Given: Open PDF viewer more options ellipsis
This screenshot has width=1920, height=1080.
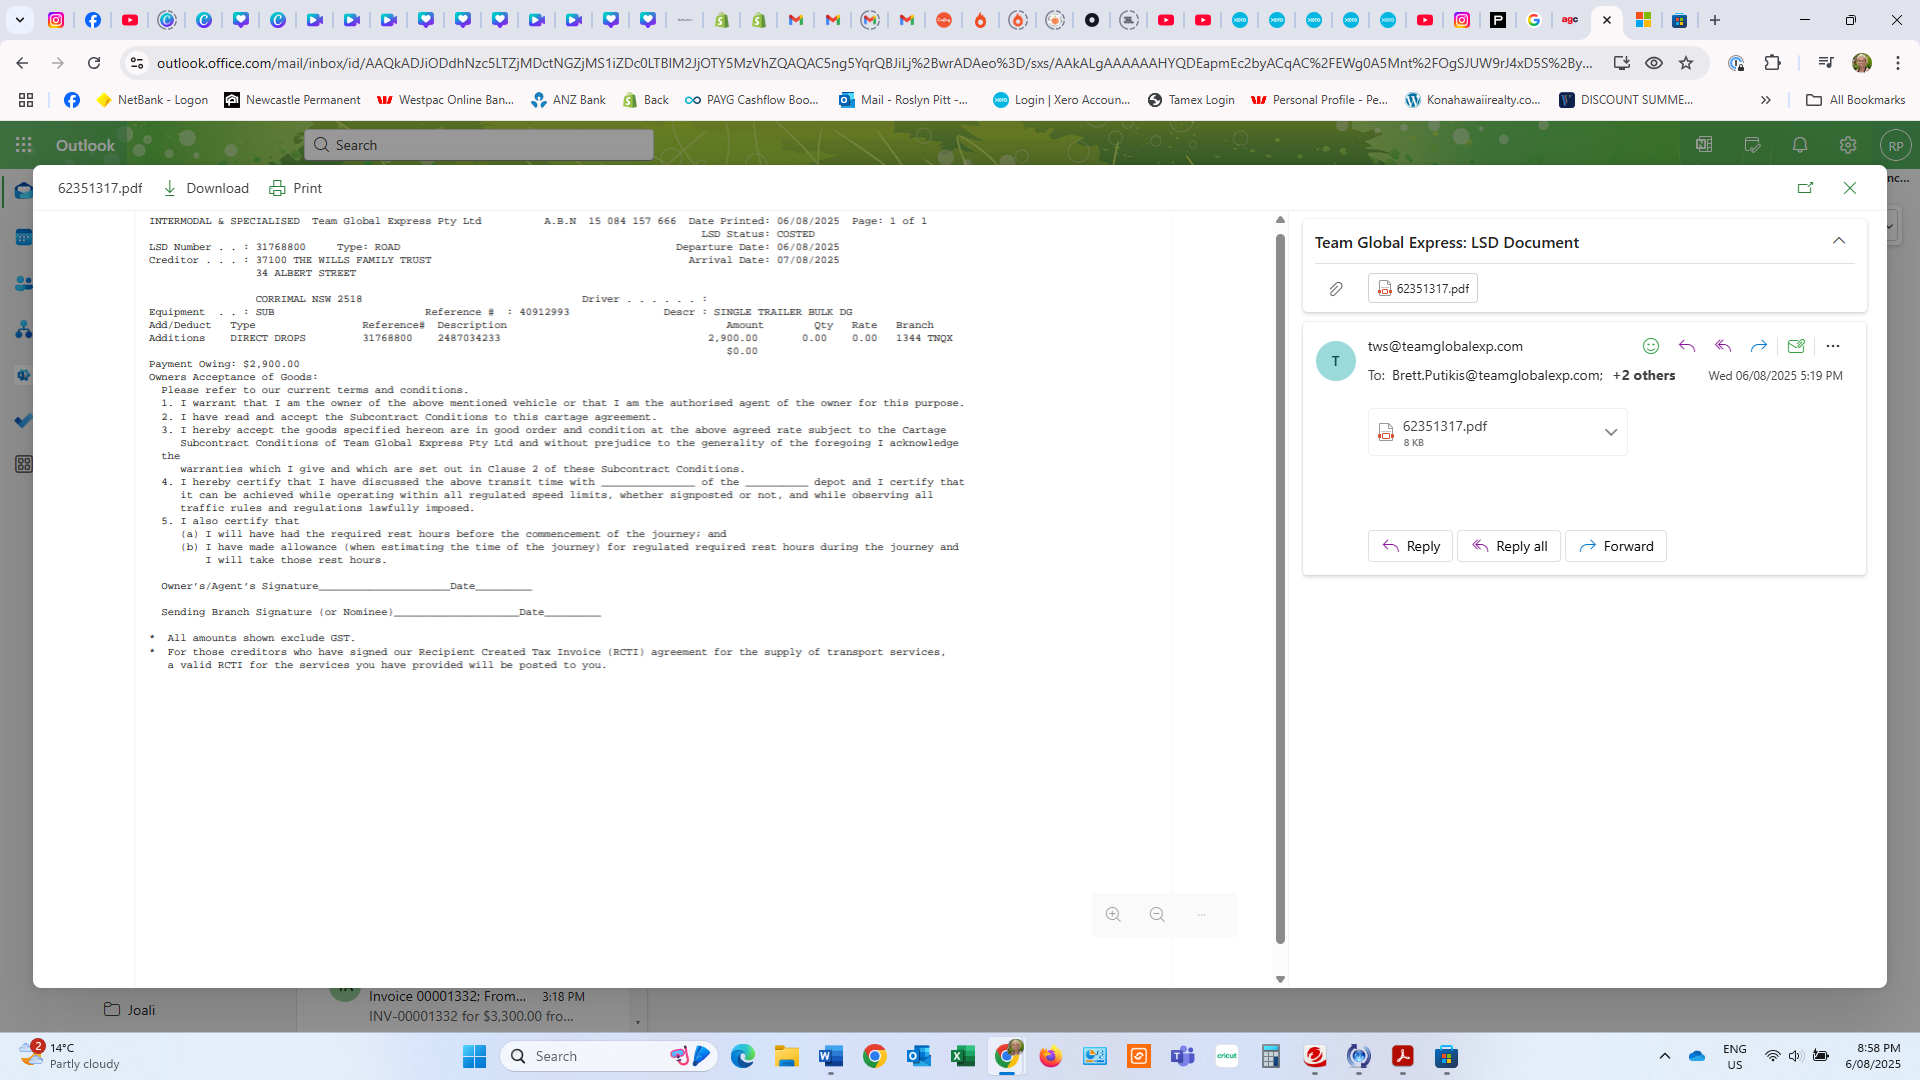Looking at the screenshot, I should tap(1201, 915).
